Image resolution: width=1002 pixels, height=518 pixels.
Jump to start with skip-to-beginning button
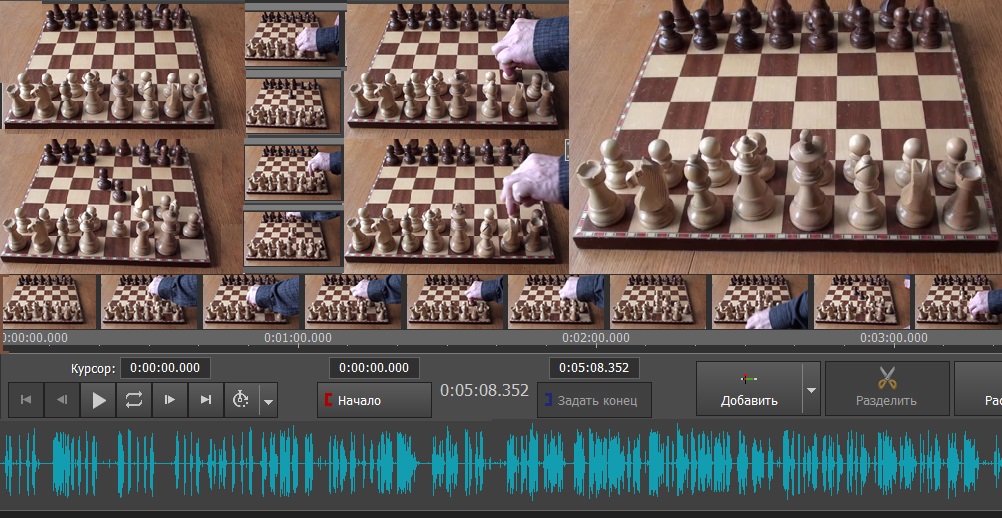point(26,400)
